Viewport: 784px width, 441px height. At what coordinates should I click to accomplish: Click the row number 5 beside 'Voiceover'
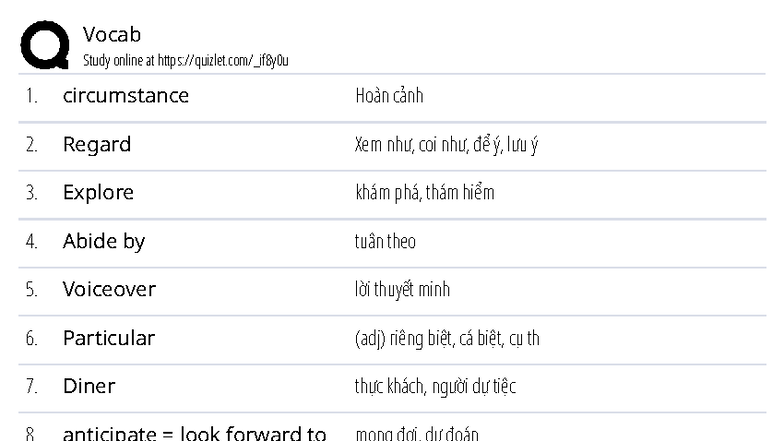32,290
